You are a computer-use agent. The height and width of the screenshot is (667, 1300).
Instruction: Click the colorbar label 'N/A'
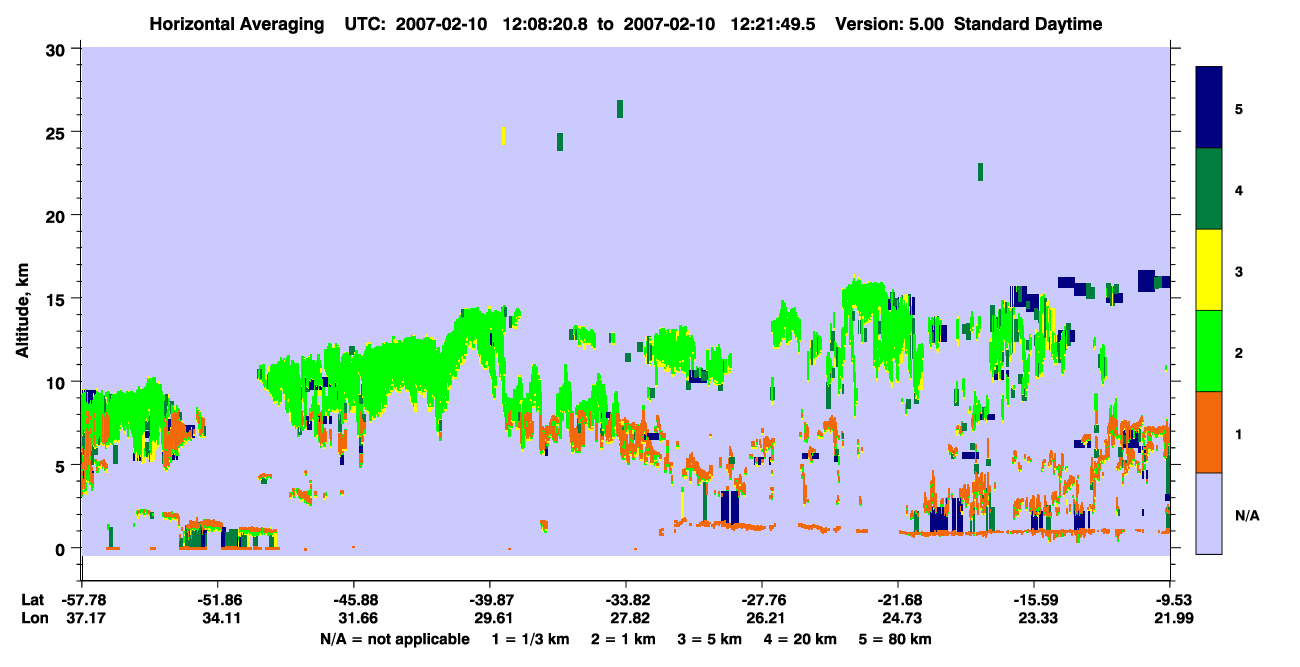pyautogui.click(x=1247, y=516)
